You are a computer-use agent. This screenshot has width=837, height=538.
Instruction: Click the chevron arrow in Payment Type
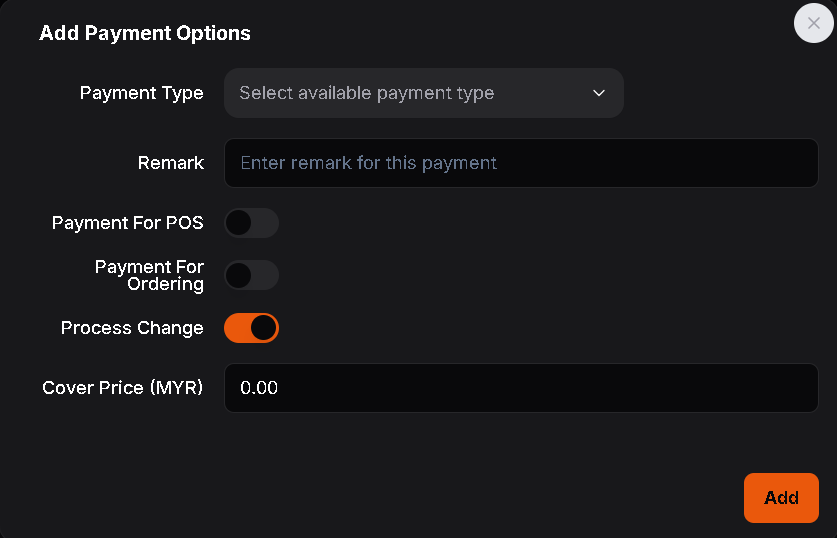599,93
